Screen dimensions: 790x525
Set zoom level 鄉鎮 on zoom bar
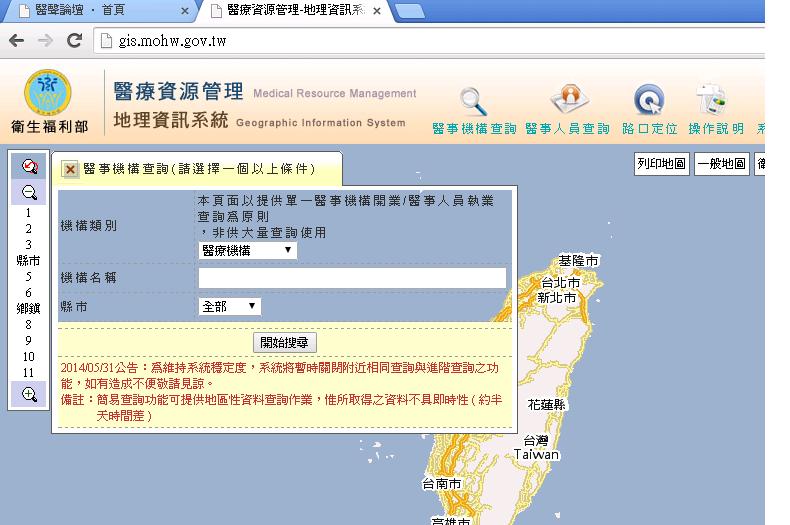pyautogui.click(x=29, y=308)
